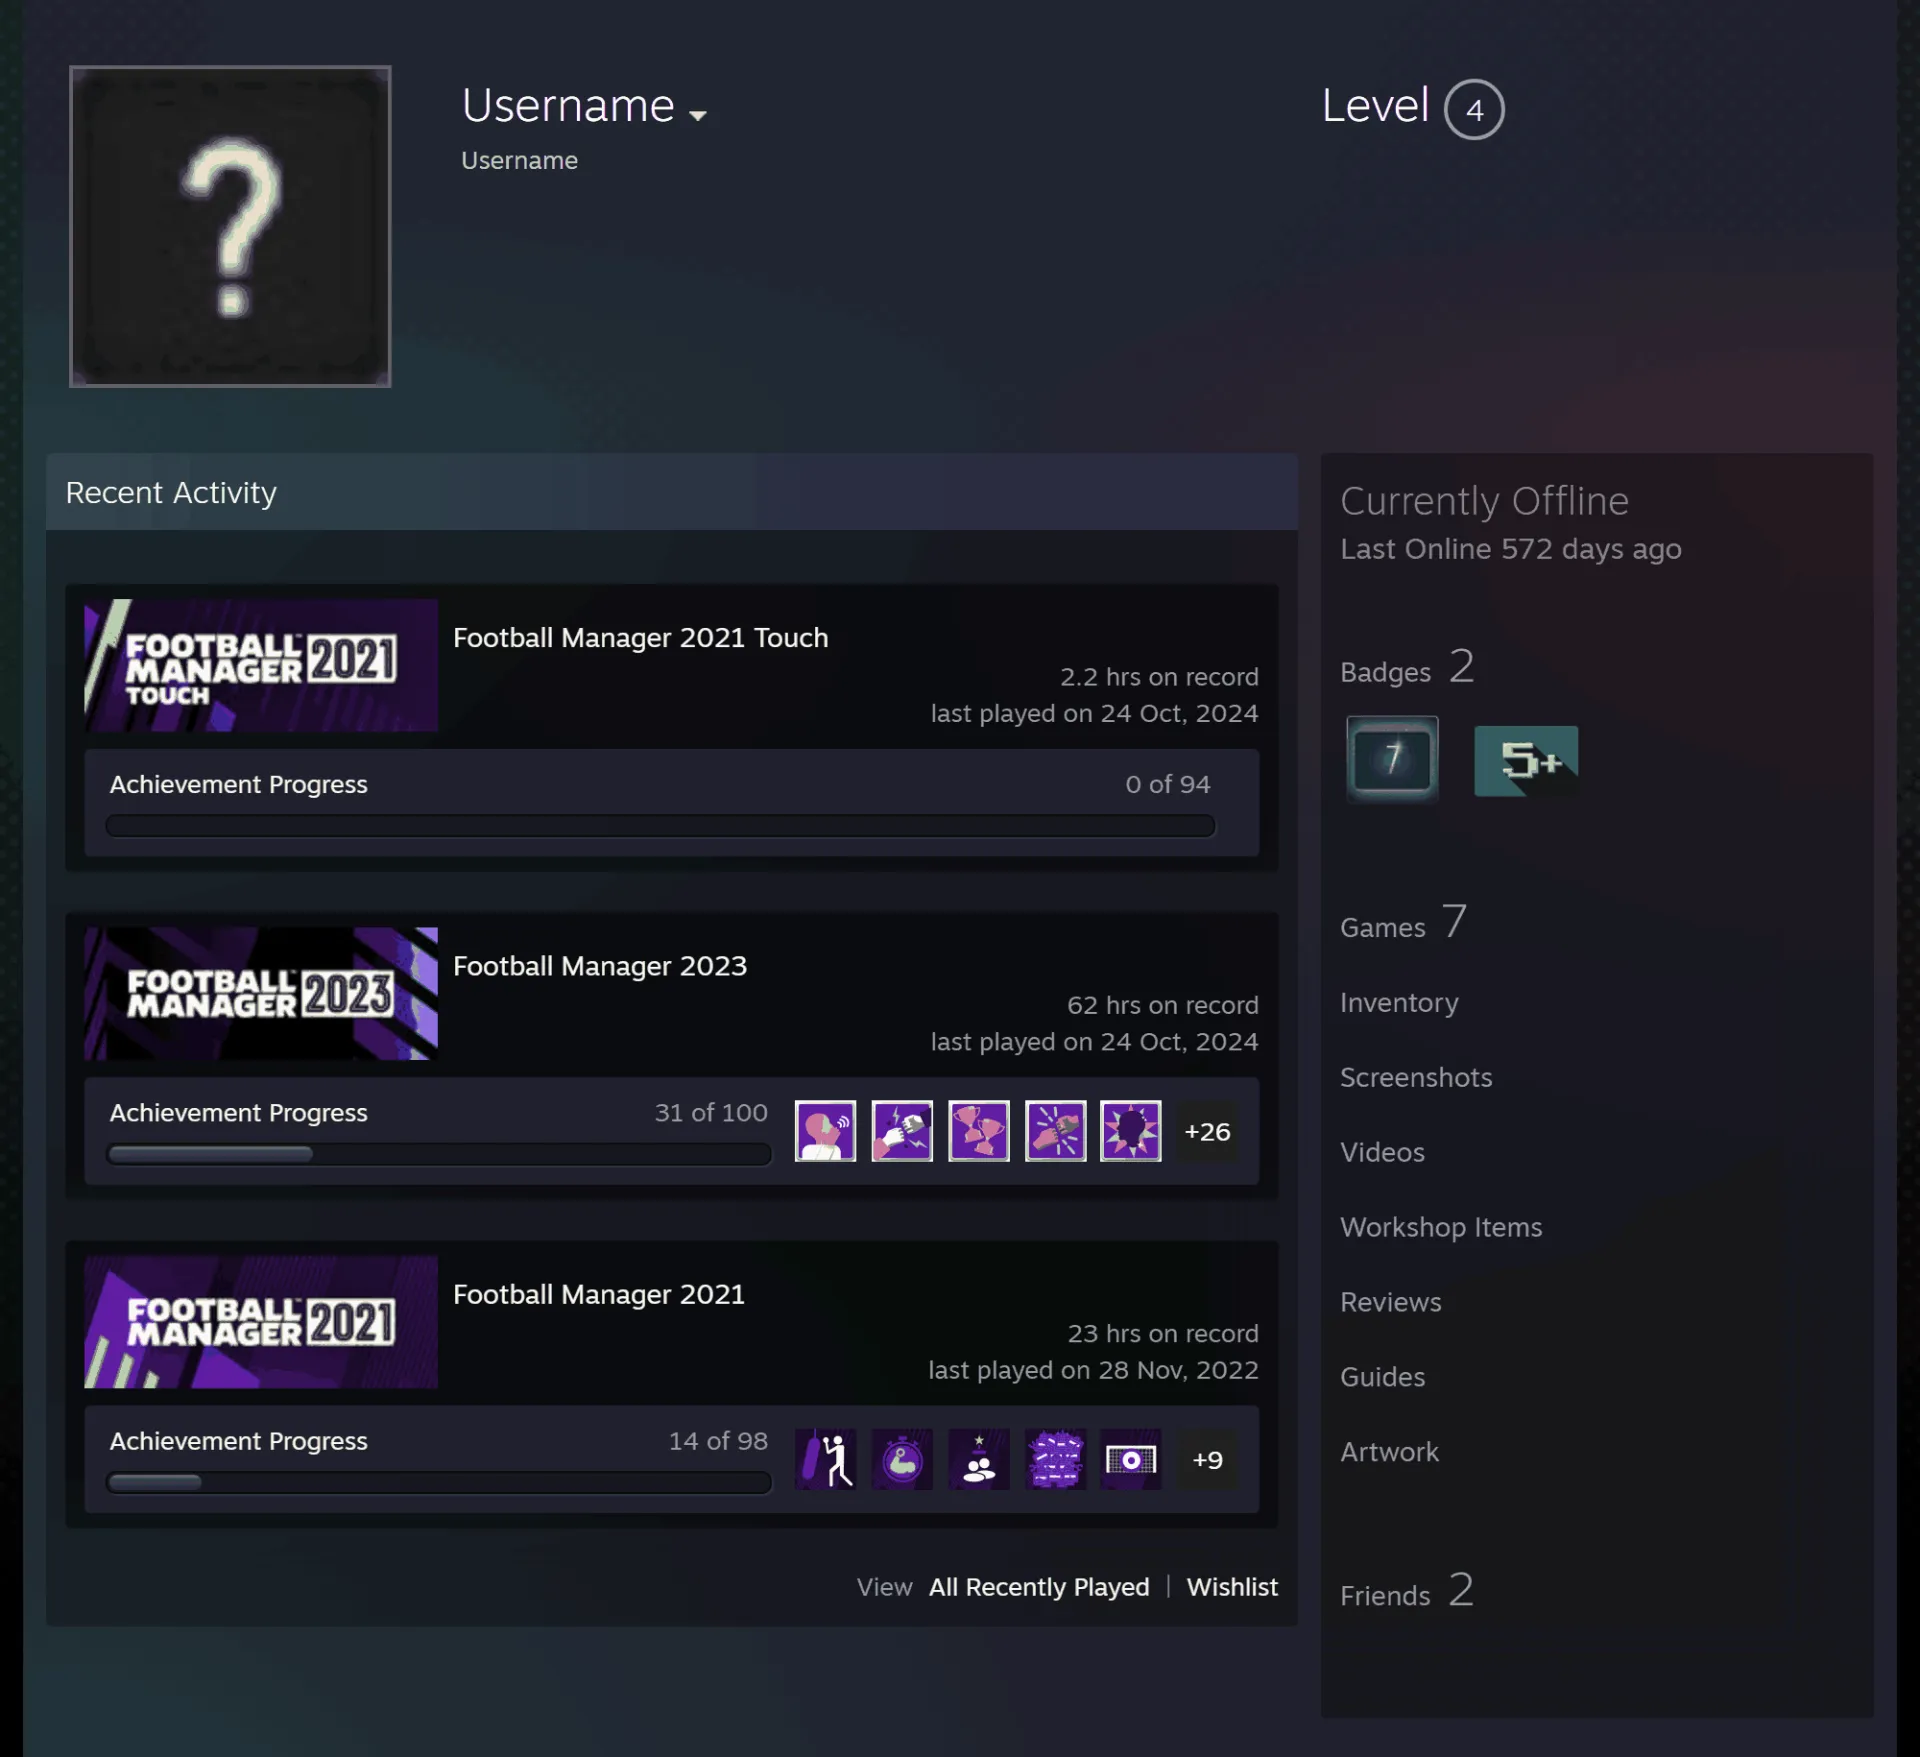Open Guides in the sidebar
Viewport: 1920px width, 1757px height.
1382,1377
